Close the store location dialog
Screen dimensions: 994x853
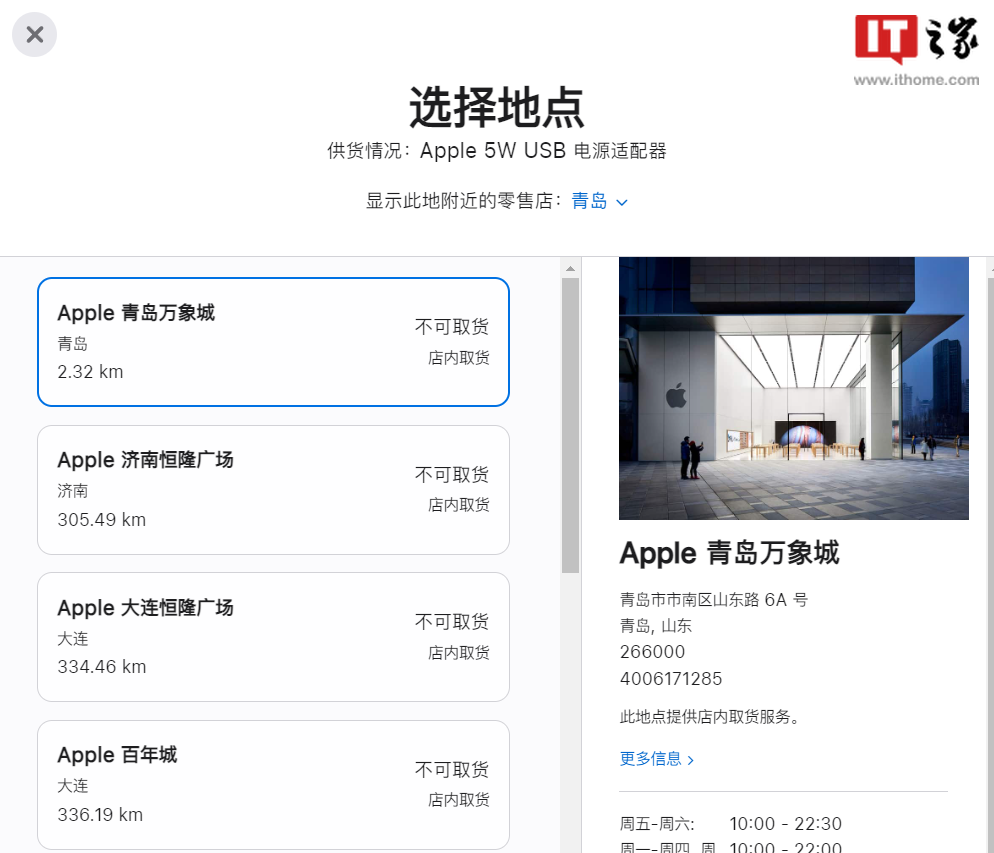click(34, 34)
